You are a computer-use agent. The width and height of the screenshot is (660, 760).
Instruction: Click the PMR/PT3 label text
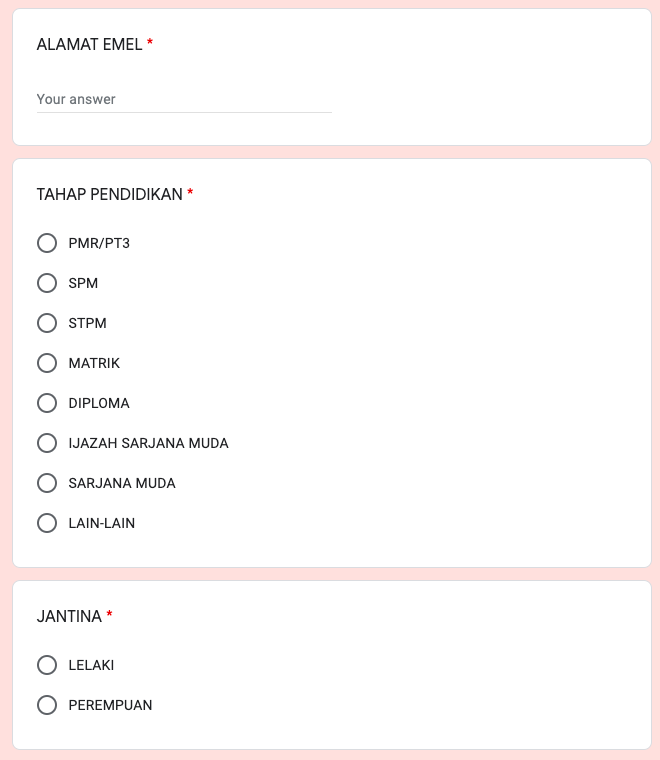(99, 243)
